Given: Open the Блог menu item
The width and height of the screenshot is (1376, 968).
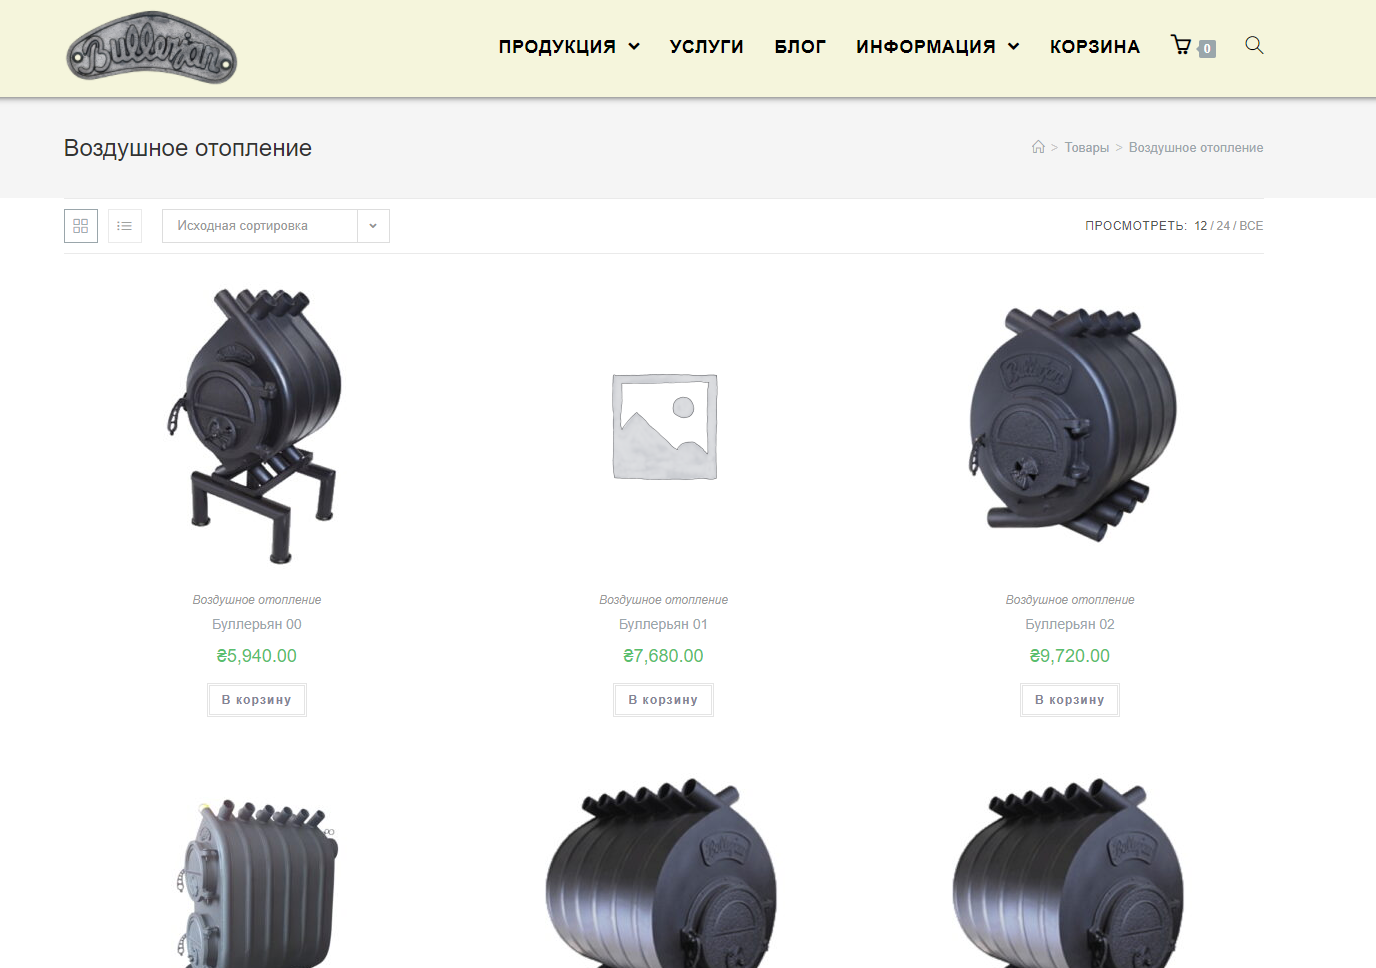Looking at the screenshot, I should [800, 46].
